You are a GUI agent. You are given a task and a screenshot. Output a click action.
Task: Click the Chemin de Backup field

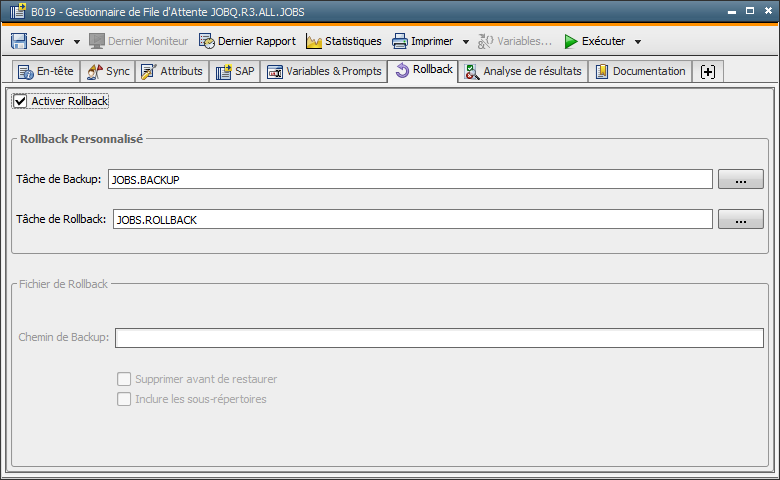click(439, 338)
